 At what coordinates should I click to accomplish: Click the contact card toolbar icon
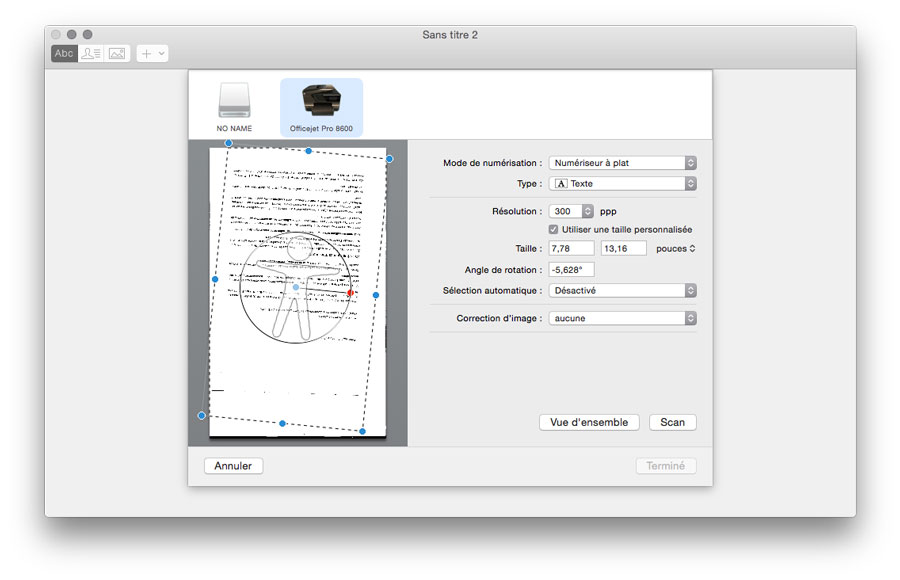91,53
